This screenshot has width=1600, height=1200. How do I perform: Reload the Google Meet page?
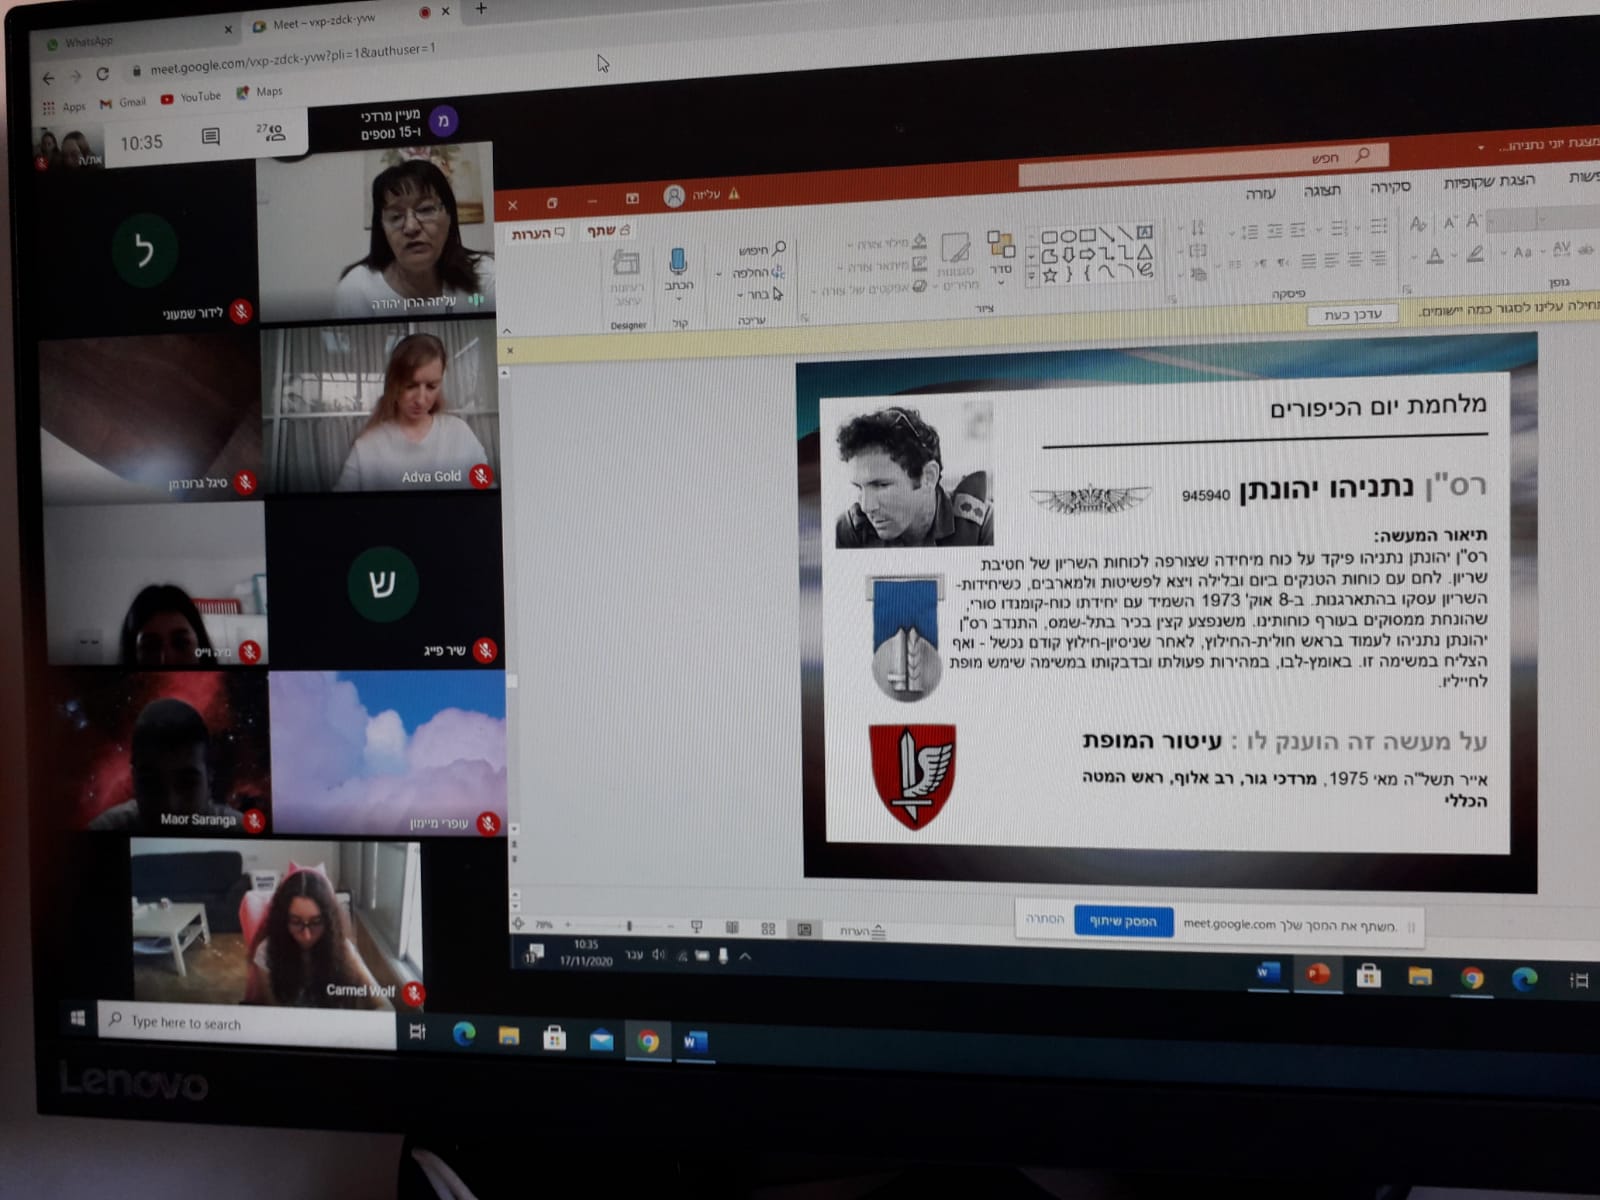pyautogui.click(x=102, y=74)
